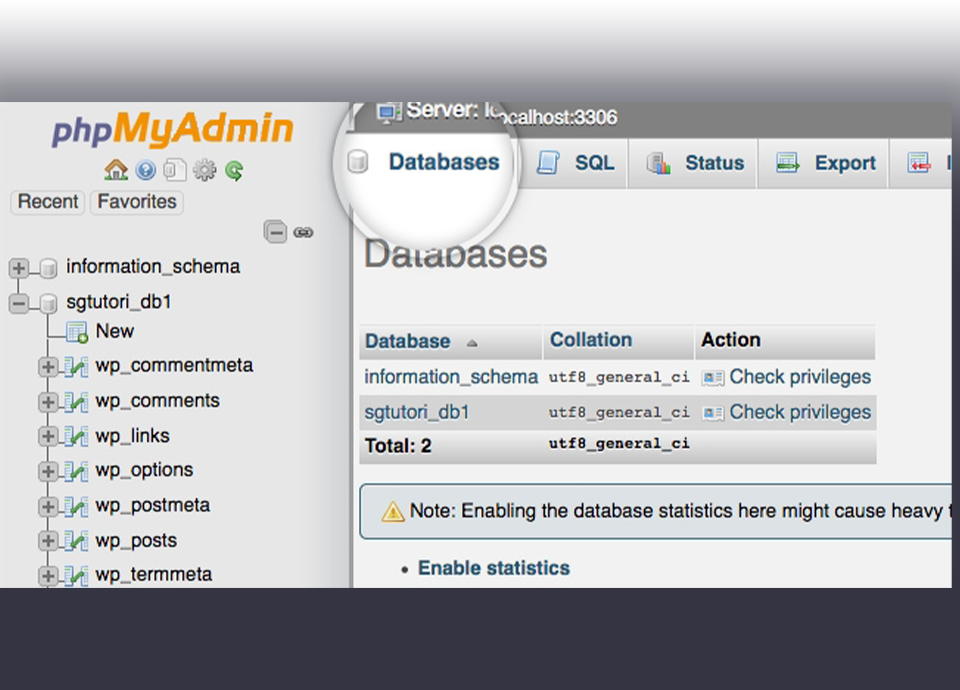The image size is (960, 690).
Task: Reload navigation panel with green refresh icon
Action: [234, 170]
